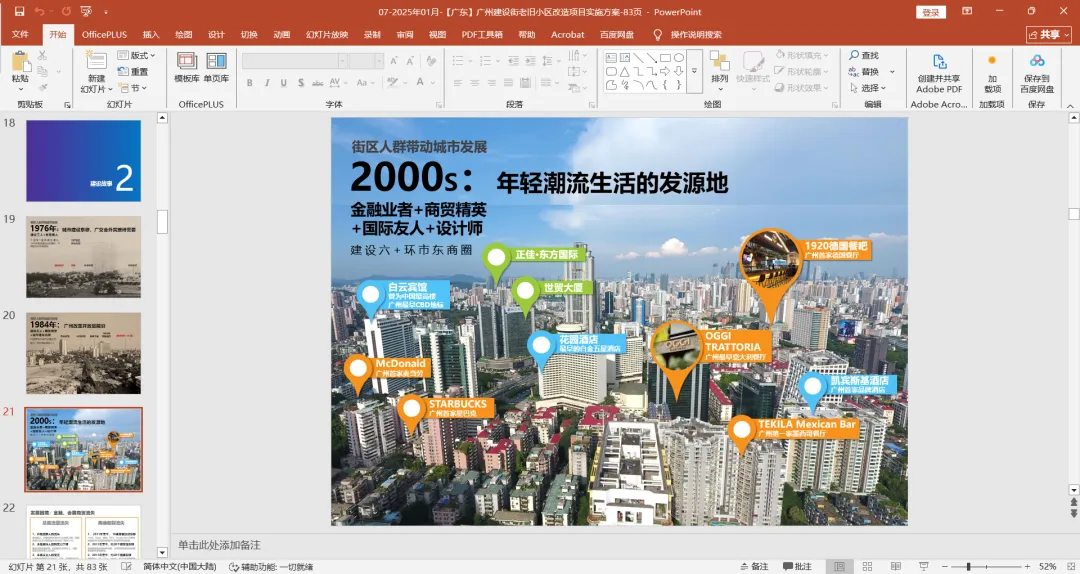Open the 操作说明搜索 lightbulb search
1080x574 pixels.
coord(688,34)
